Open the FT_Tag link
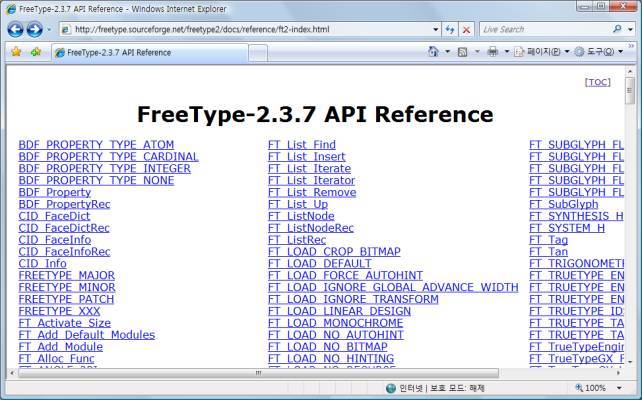 point(549,240)
